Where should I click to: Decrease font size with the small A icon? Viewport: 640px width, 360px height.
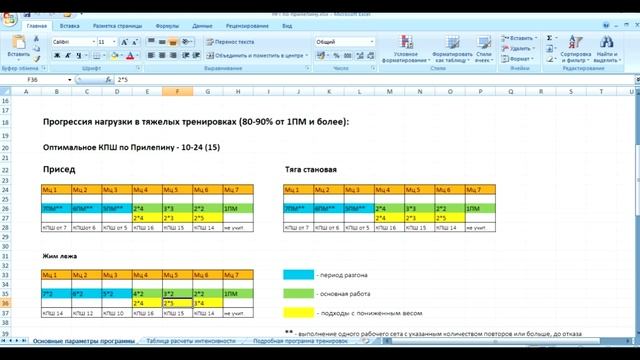[135, 42]
